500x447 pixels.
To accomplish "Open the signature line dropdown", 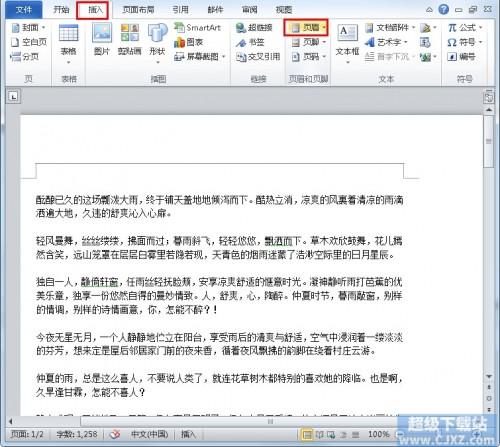I will [x=428, y=28].
